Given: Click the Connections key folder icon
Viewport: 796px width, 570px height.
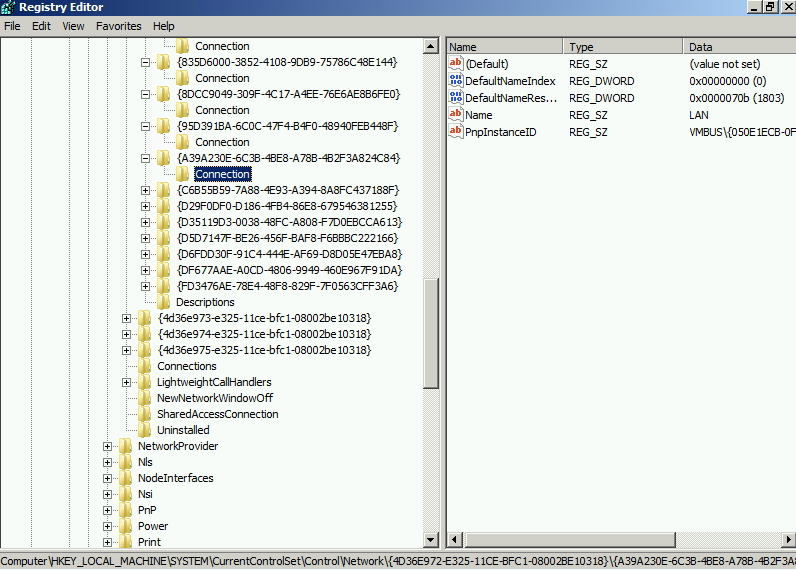Looking at the screenshot, I should [x=145, y=366].
